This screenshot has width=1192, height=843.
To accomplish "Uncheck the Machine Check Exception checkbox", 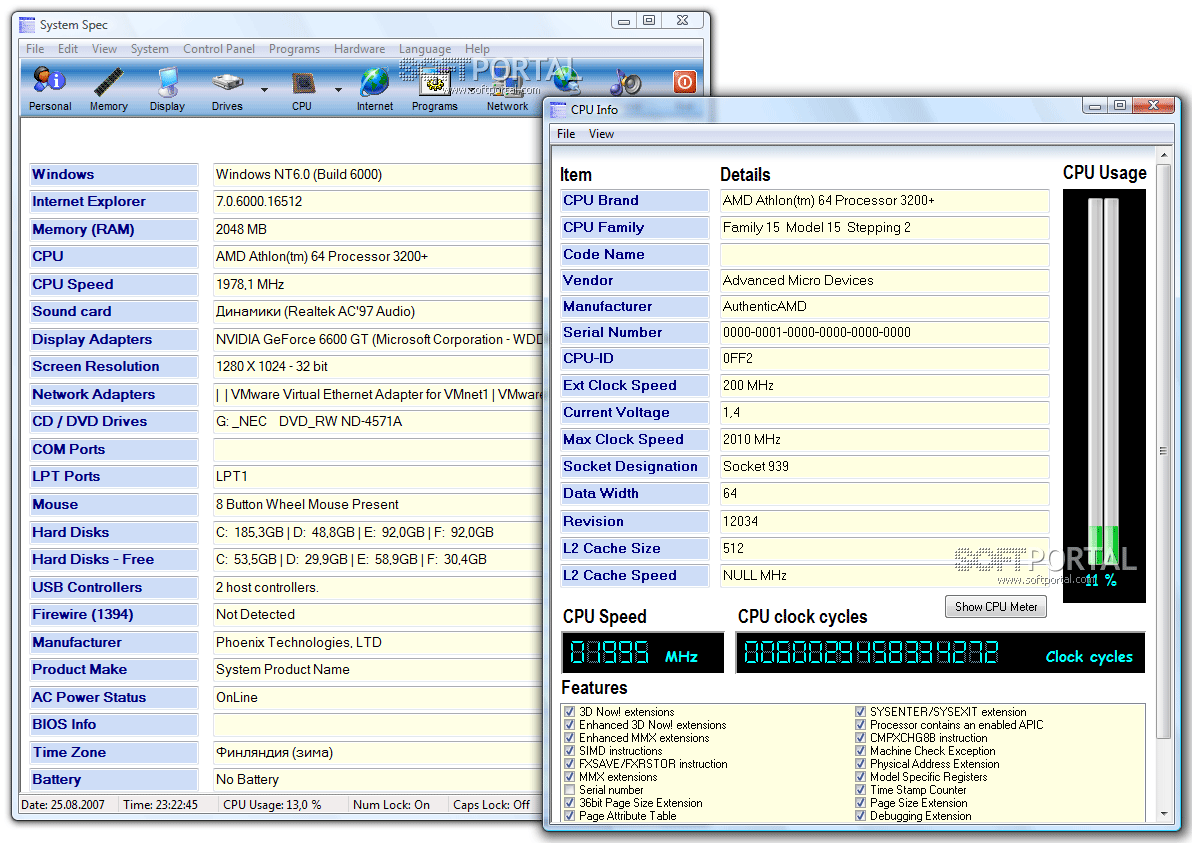I will (861, 751).
